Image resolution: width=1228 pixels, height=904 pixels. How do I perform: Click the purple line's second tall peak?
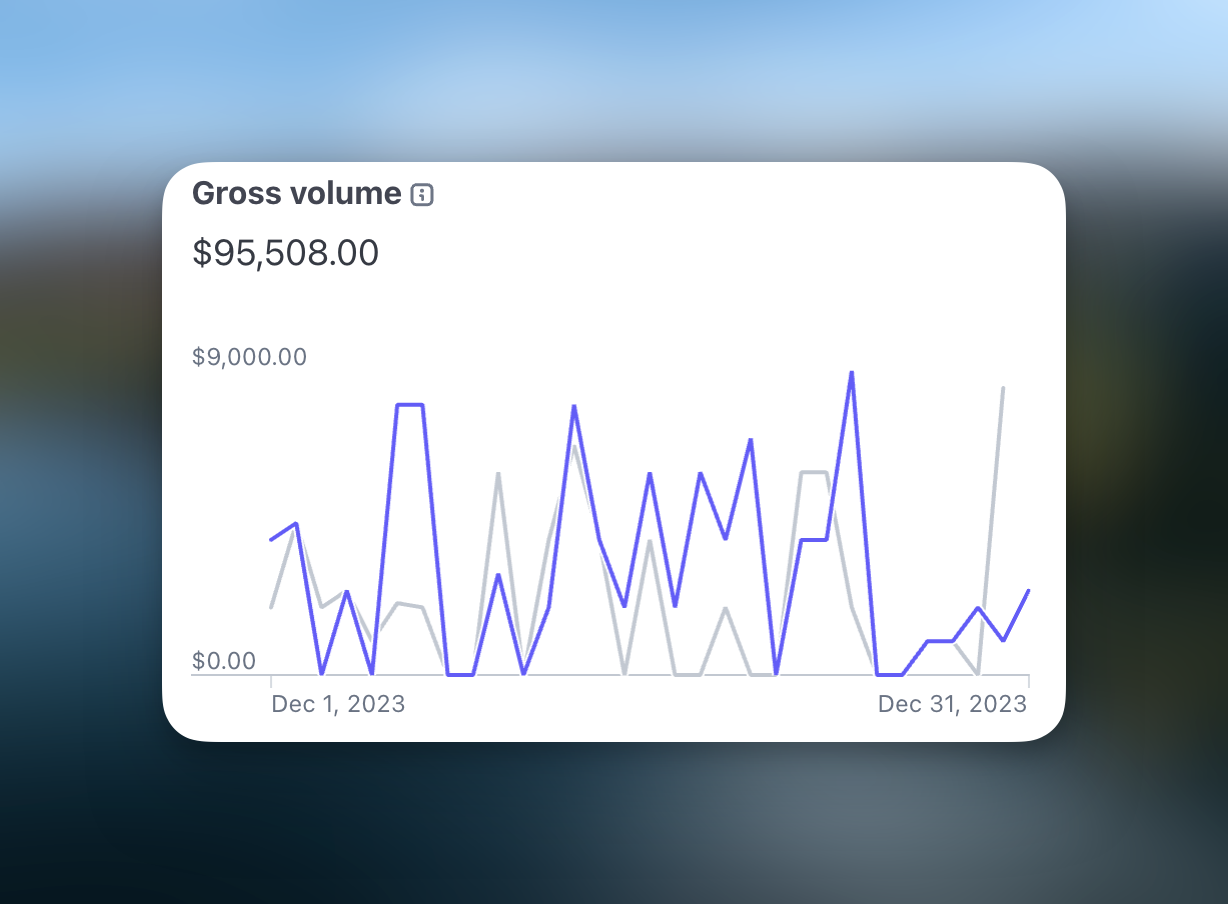[x=574, y=407]
